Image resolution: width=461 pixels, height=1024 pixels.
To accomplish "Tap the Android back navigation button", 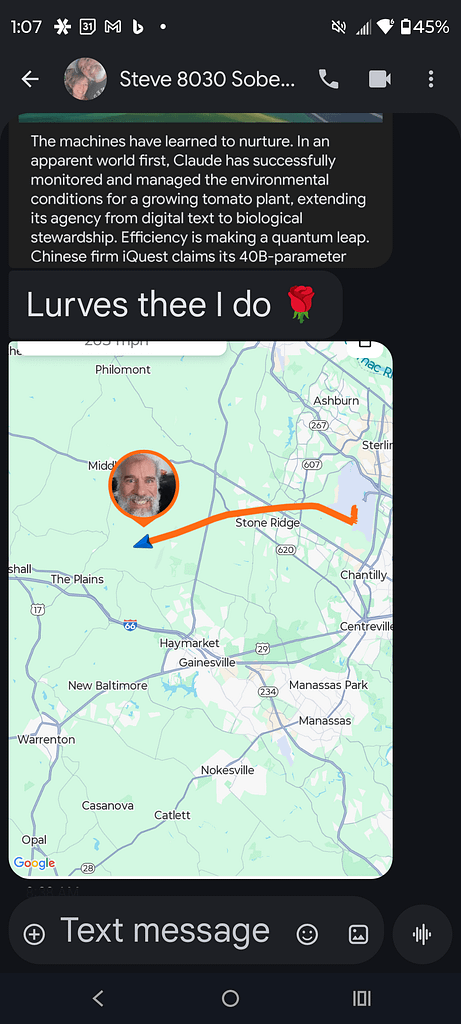I will (98, 998).
